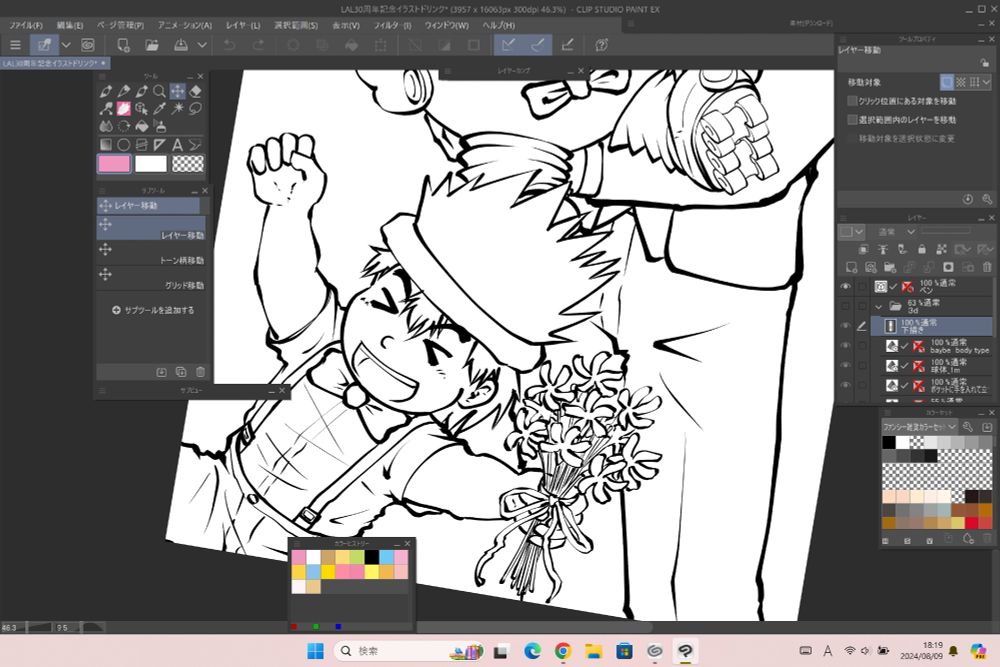Click the Undo arrow
The image size is (1000, 667).
230,45
